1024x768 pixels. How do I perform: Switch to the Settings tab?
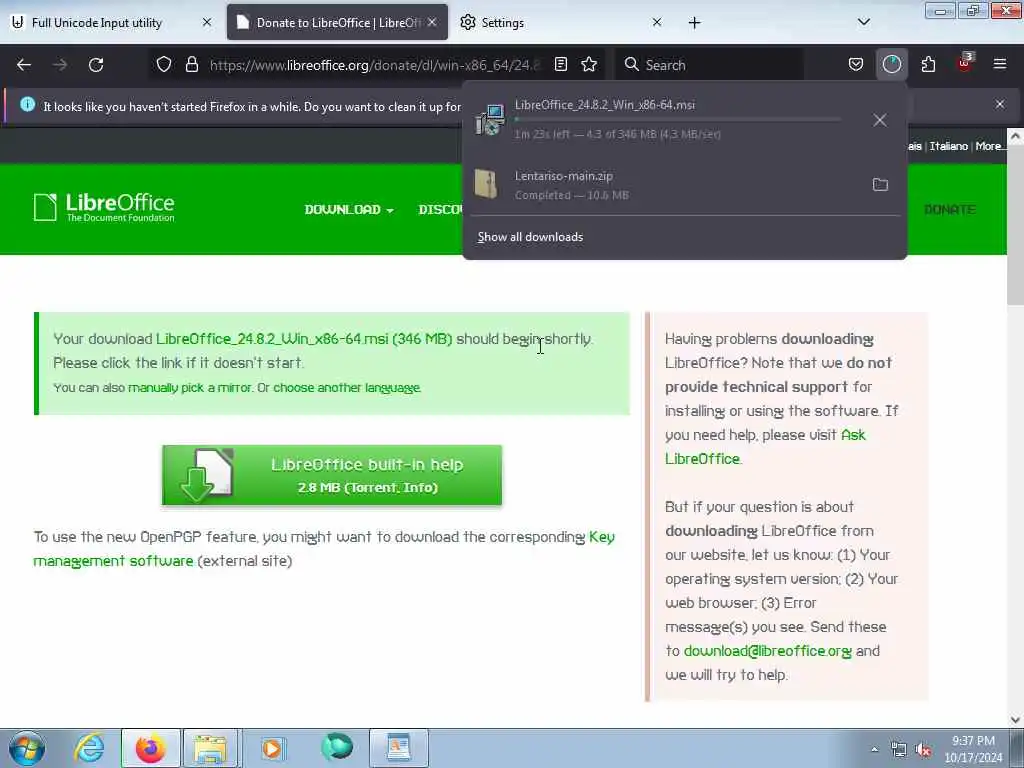click(x=503, y=22)
